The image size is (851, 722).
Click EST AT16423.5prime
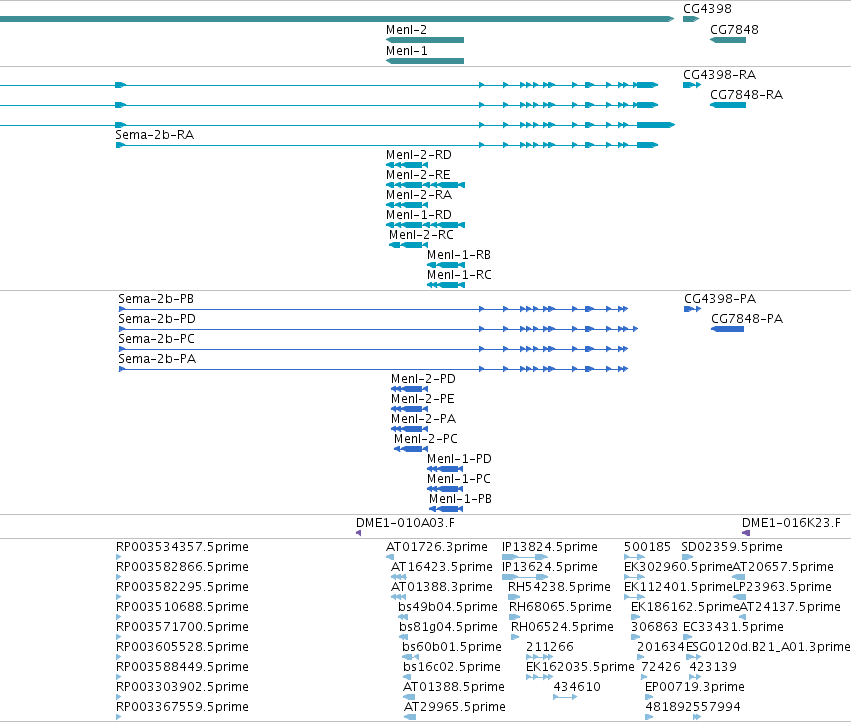coord(399,577)
